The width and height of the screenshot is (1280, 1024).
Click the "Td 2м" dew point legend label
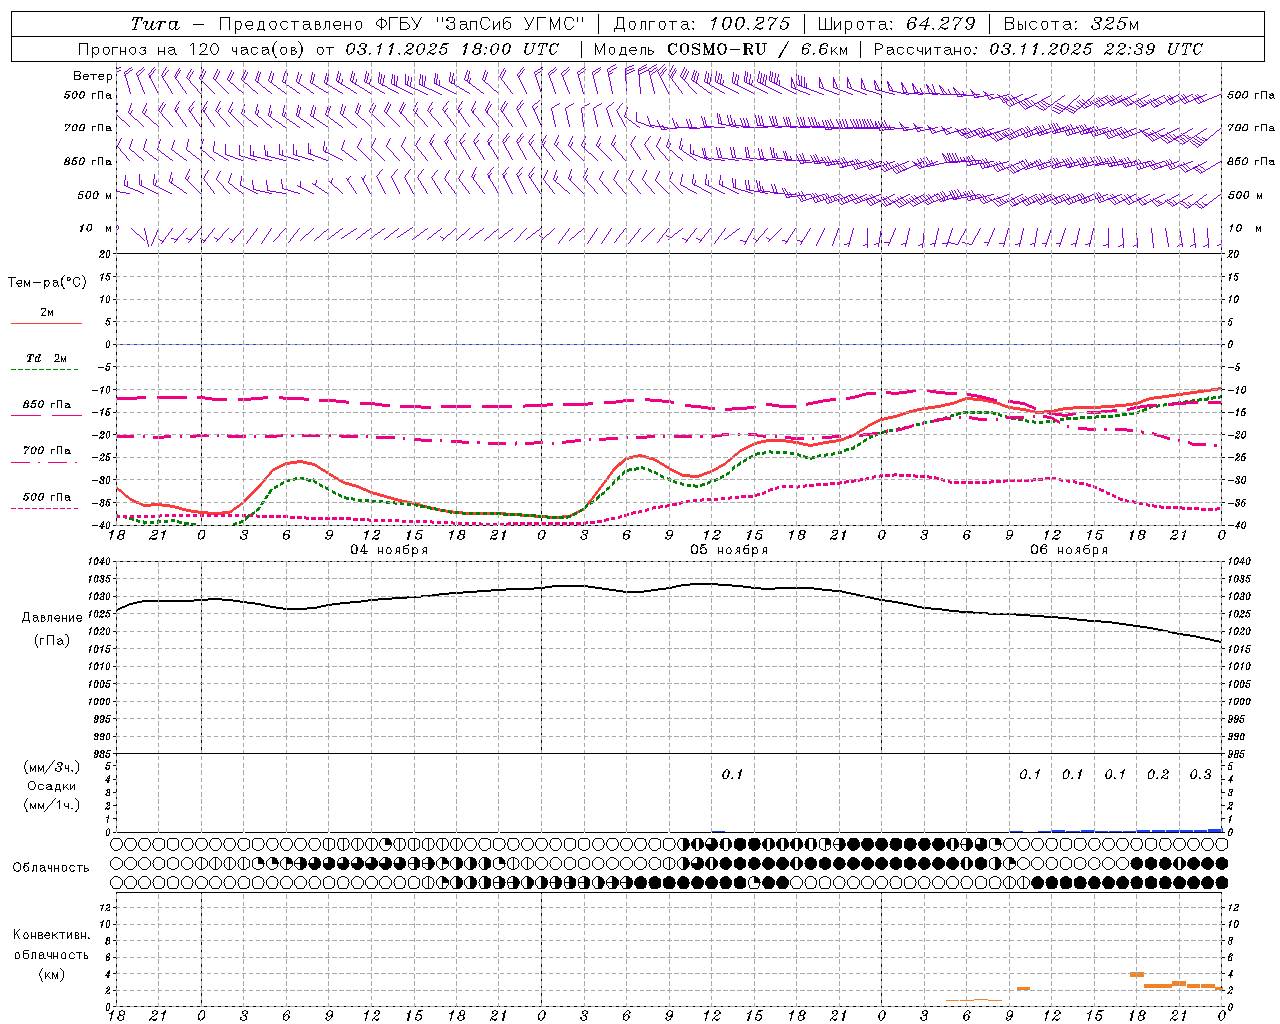click(46, 358)
